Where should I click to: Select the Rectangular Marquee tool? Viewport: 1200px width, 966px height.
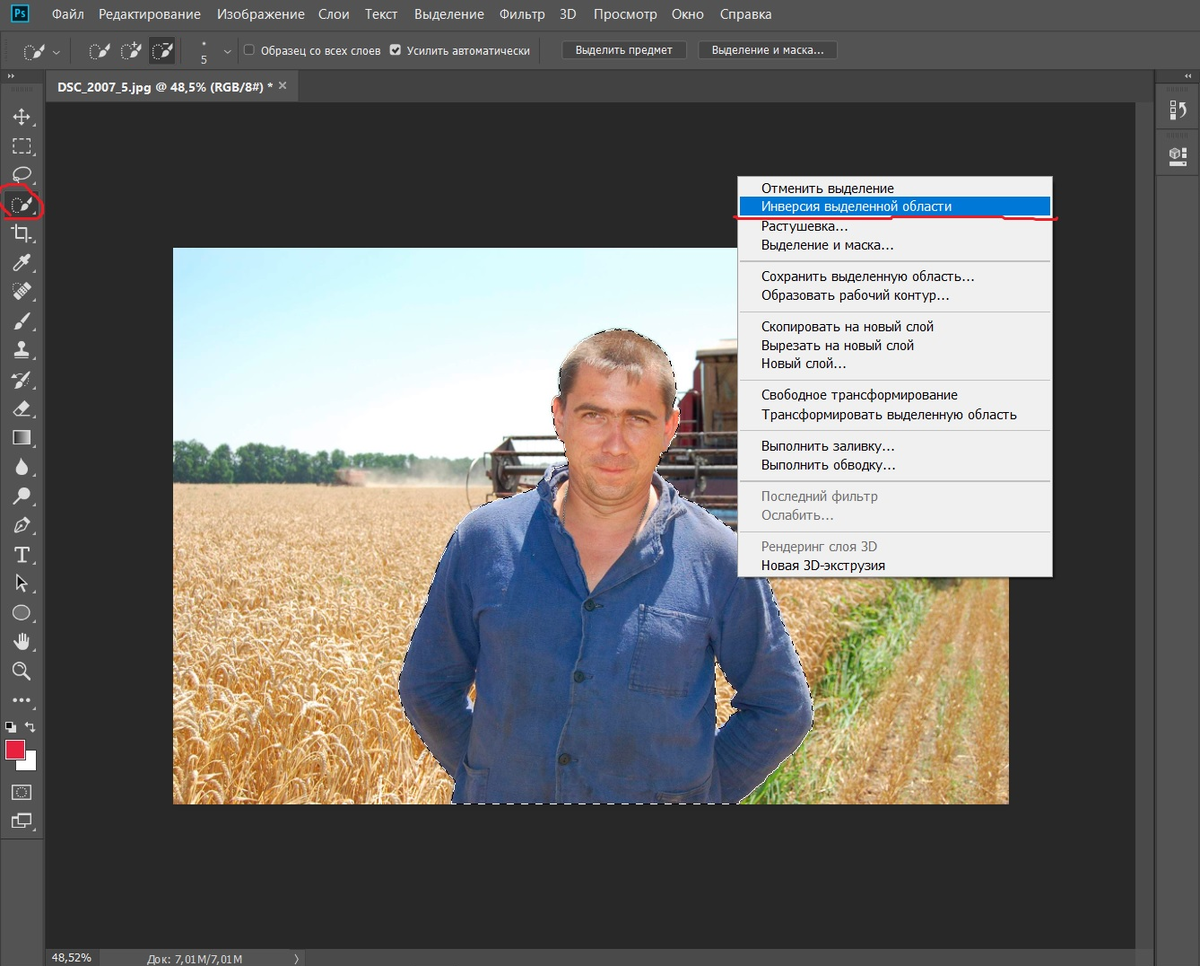[x=21, y=146]
